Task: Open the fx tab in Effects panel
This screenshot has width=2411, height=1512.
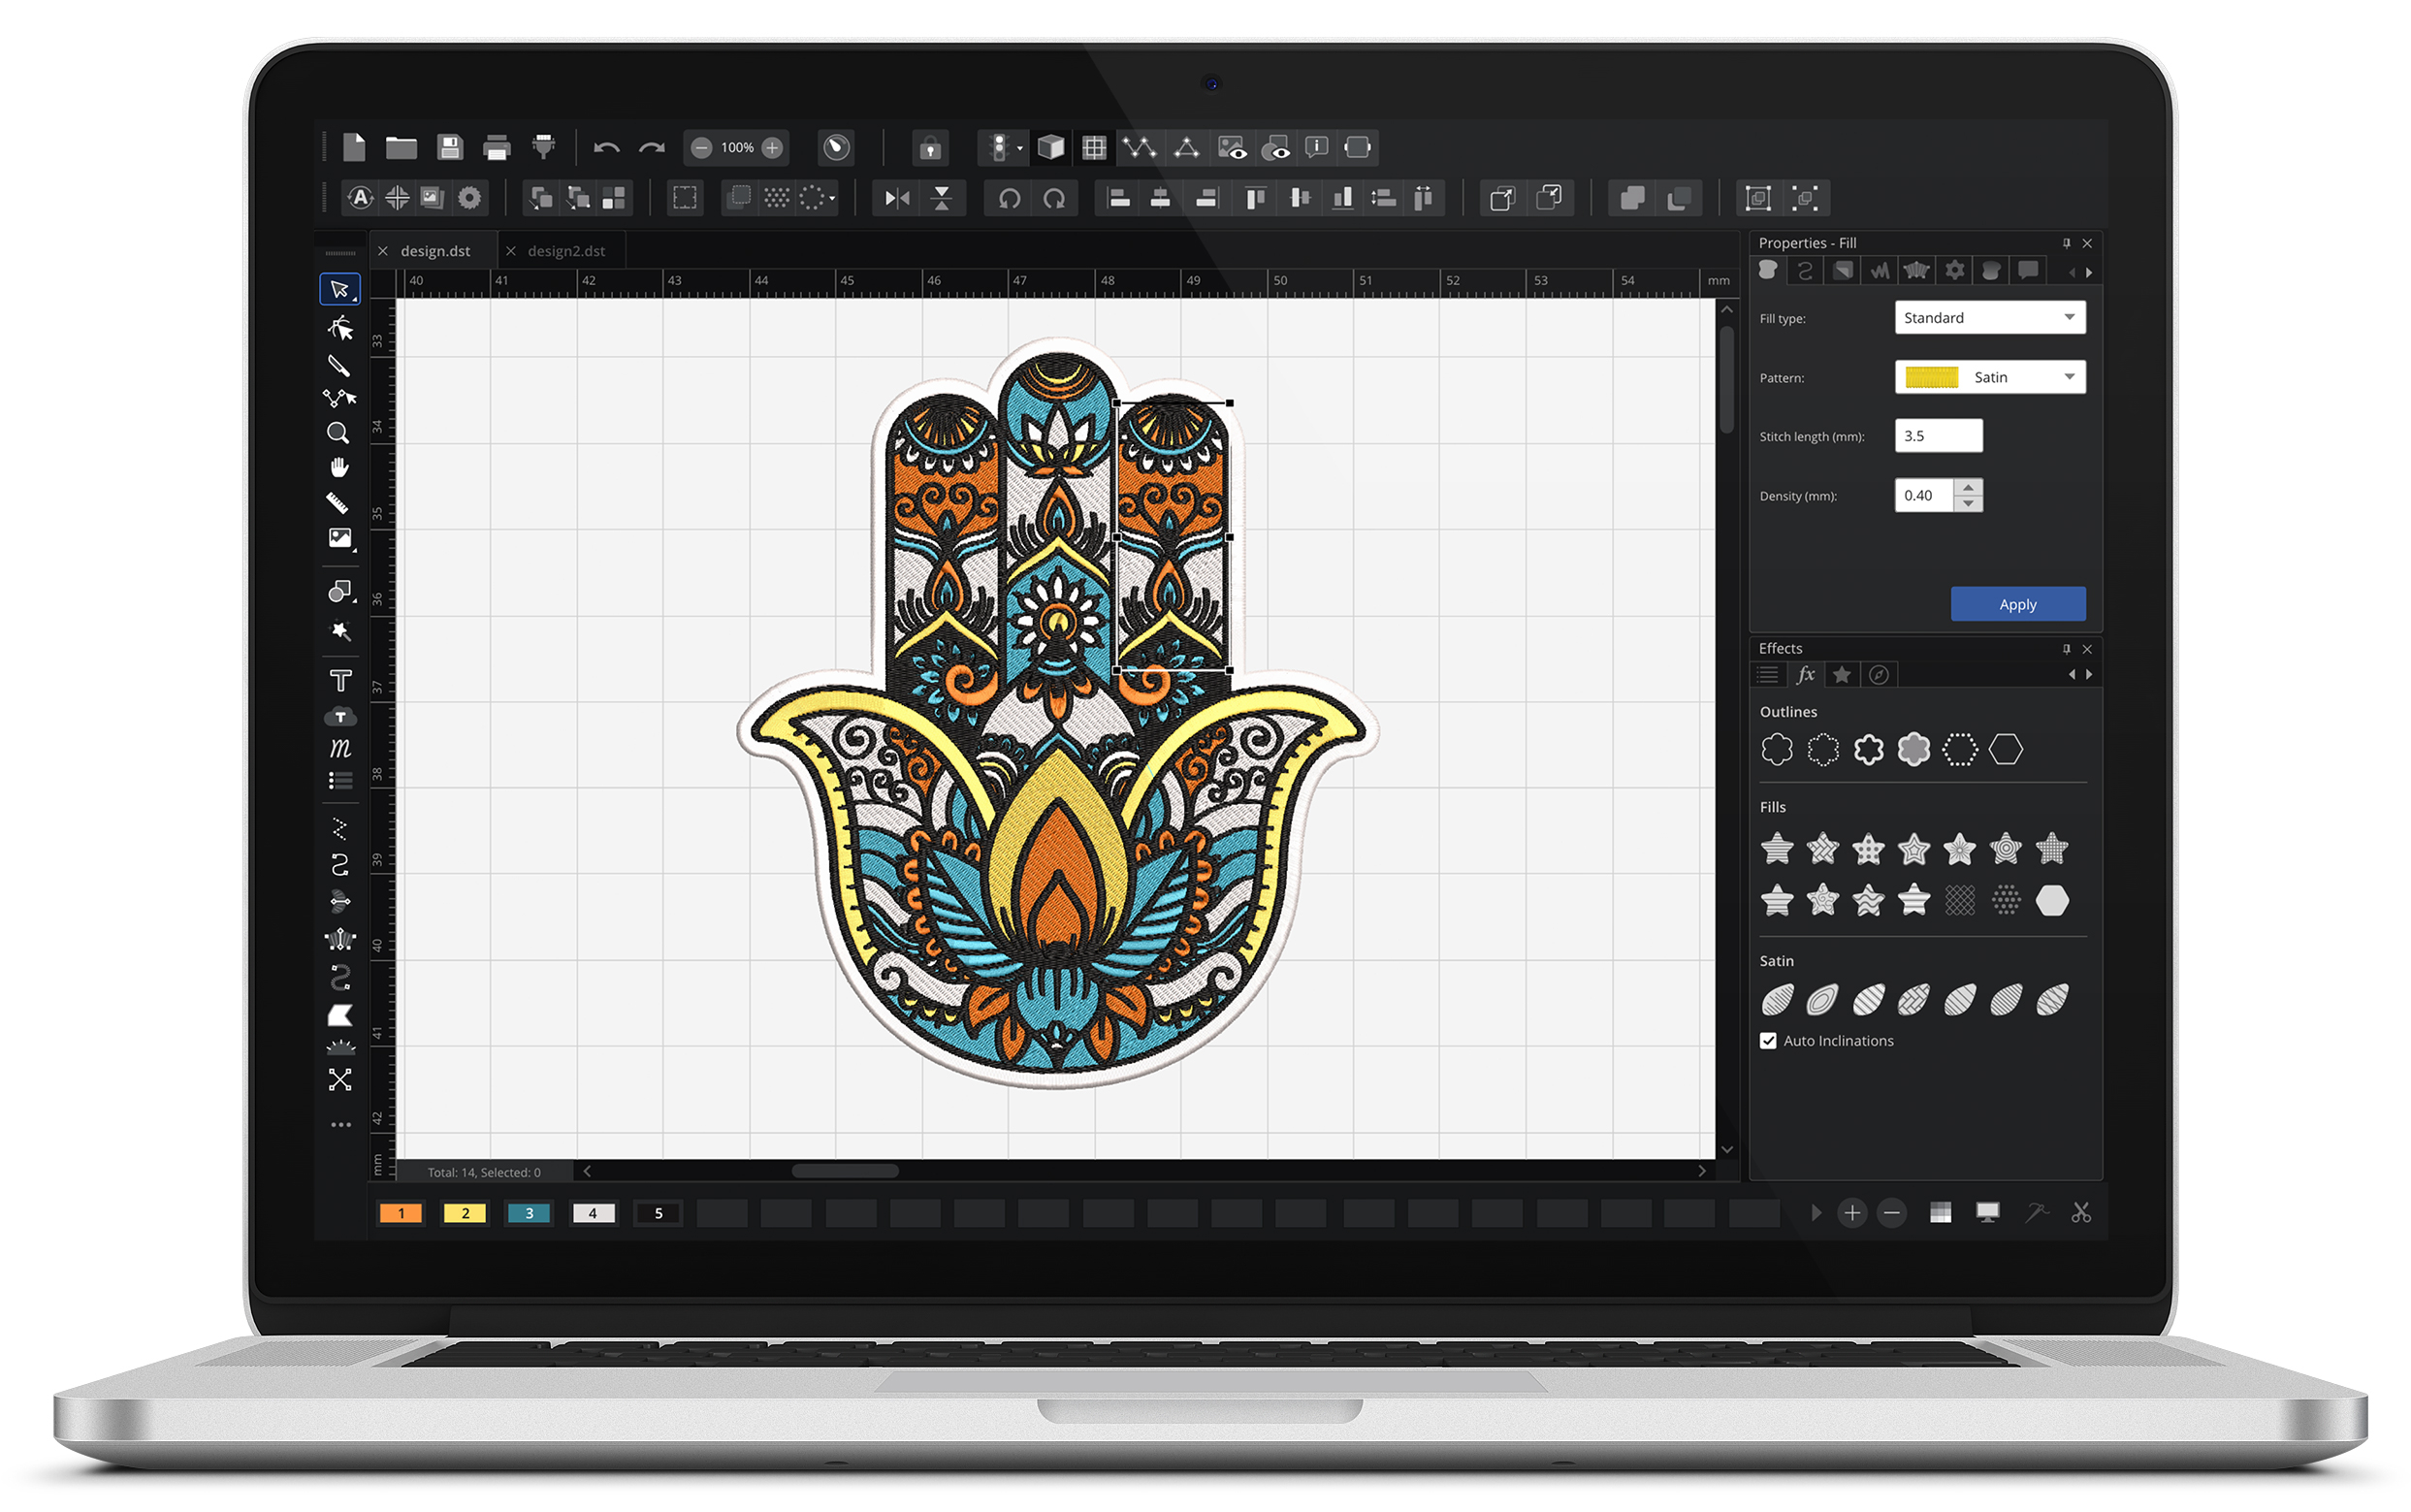Action: point(1805,675)
